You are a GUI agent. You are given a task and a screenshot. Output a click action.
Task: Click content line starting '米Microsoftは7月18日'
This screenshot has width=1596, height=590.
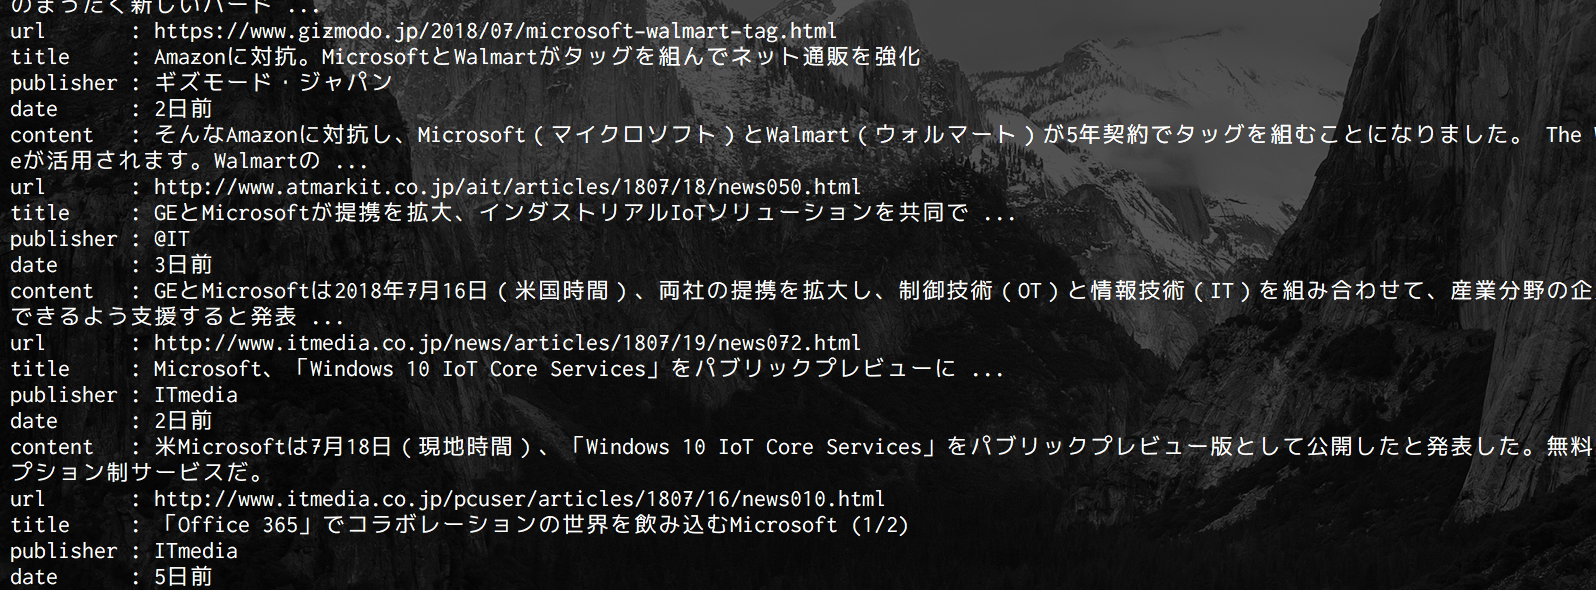[x=875, y=447]
